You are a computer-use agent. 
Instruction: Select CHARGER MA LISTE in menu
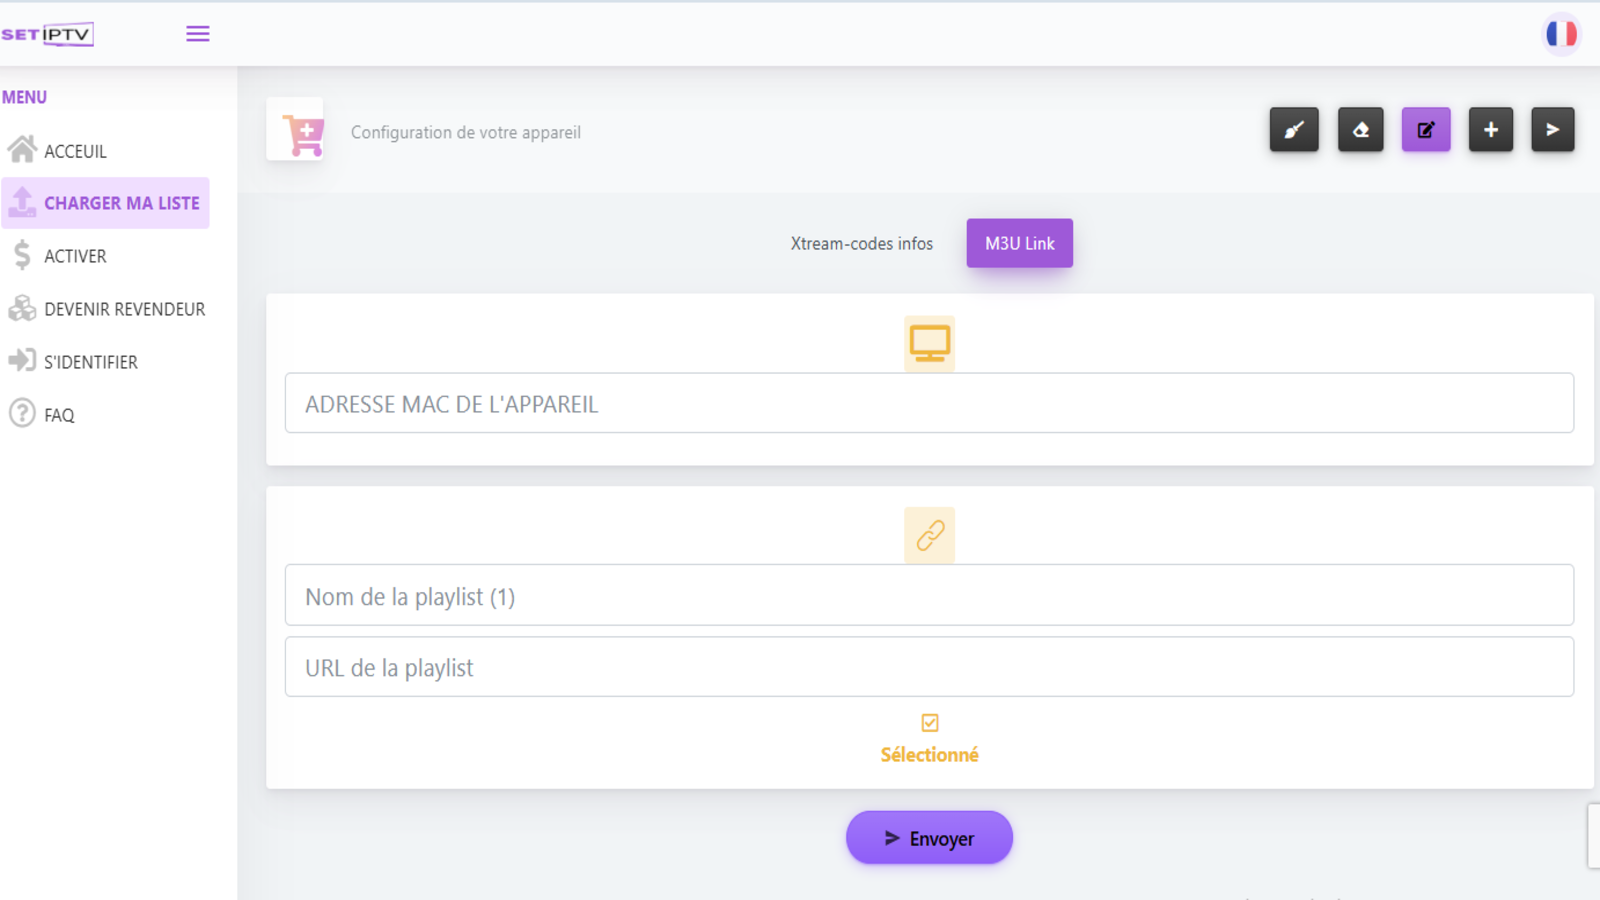click(105, 203)
